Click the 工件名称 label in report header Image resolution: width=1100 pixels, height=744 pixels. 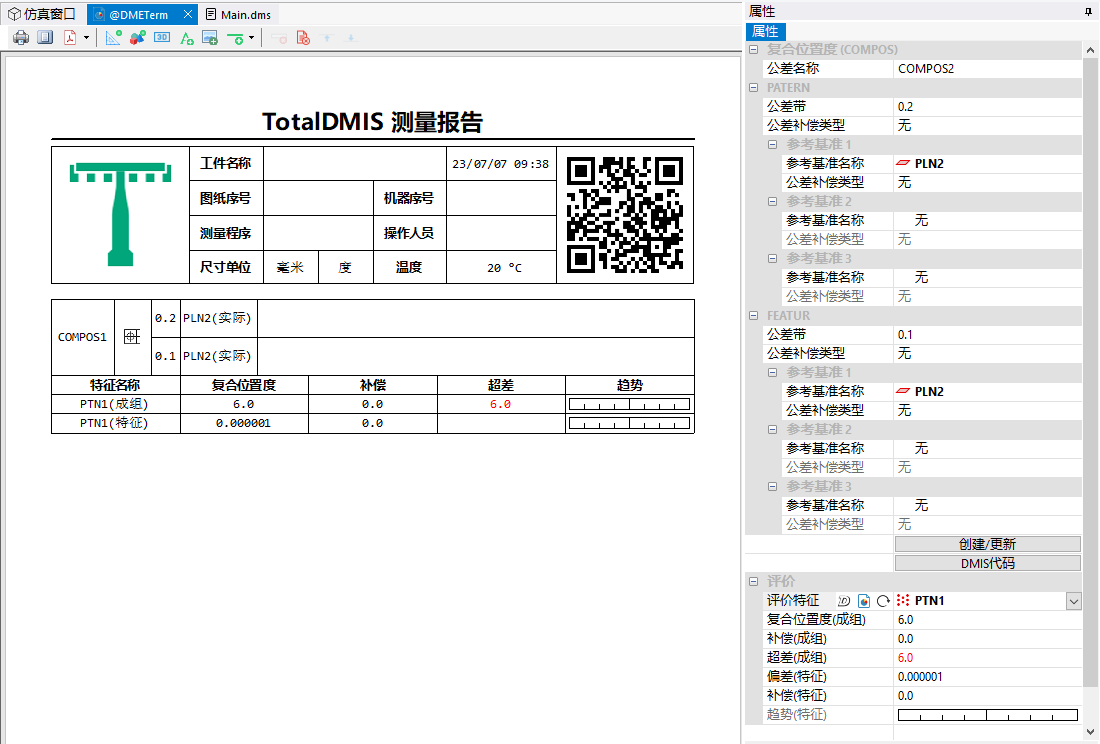[x=226, y=163]
